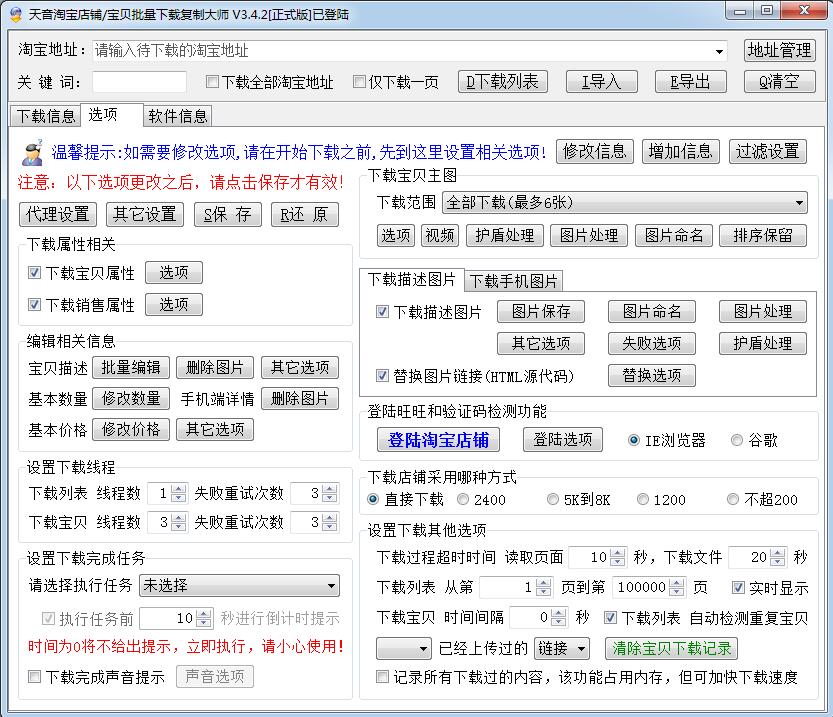
Task: Open 增加信息 button
Action: coord(681,152)
